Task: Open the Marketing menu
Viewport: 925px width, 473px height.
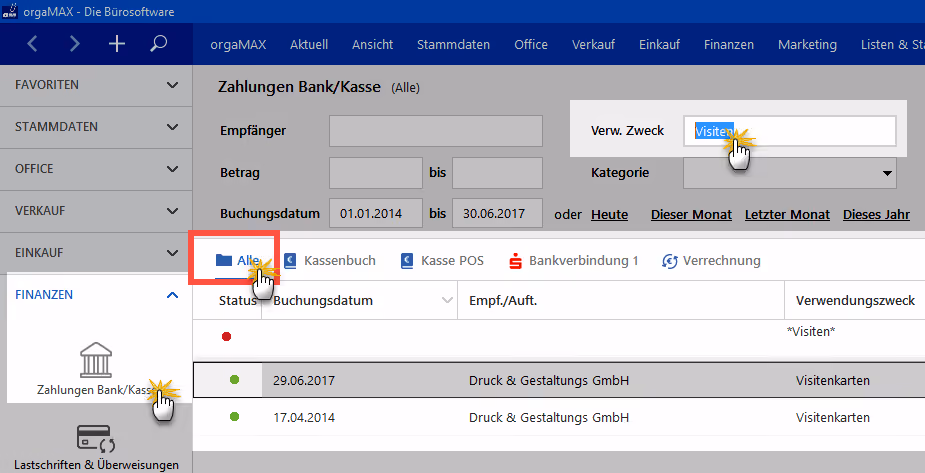Action: (807, 44)
